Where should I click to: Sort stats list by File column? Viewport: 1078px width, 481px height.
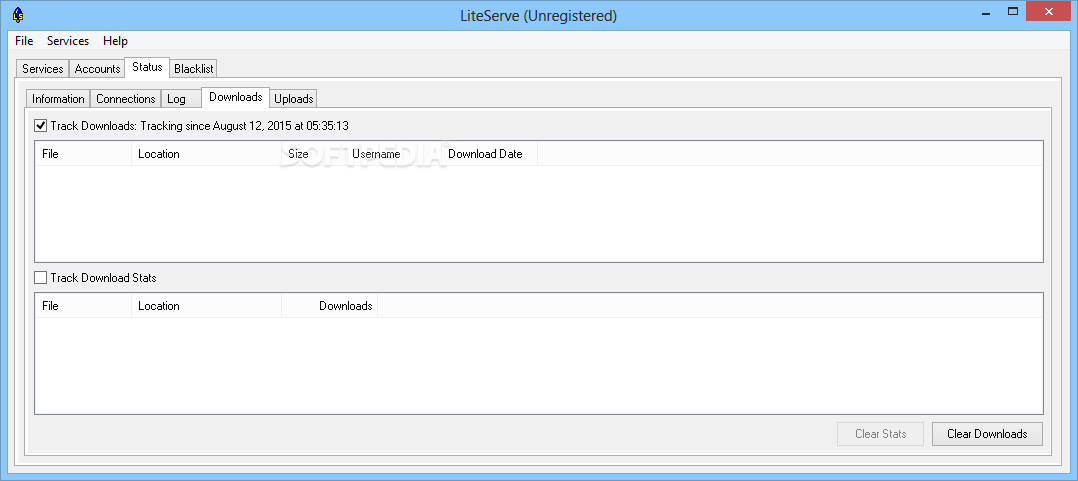click(83, 306)
